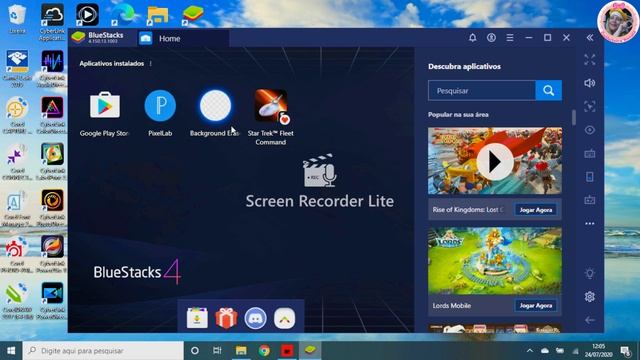Focus the Pesquisar search field
This screenshot has height=360, width=640.
482,91
